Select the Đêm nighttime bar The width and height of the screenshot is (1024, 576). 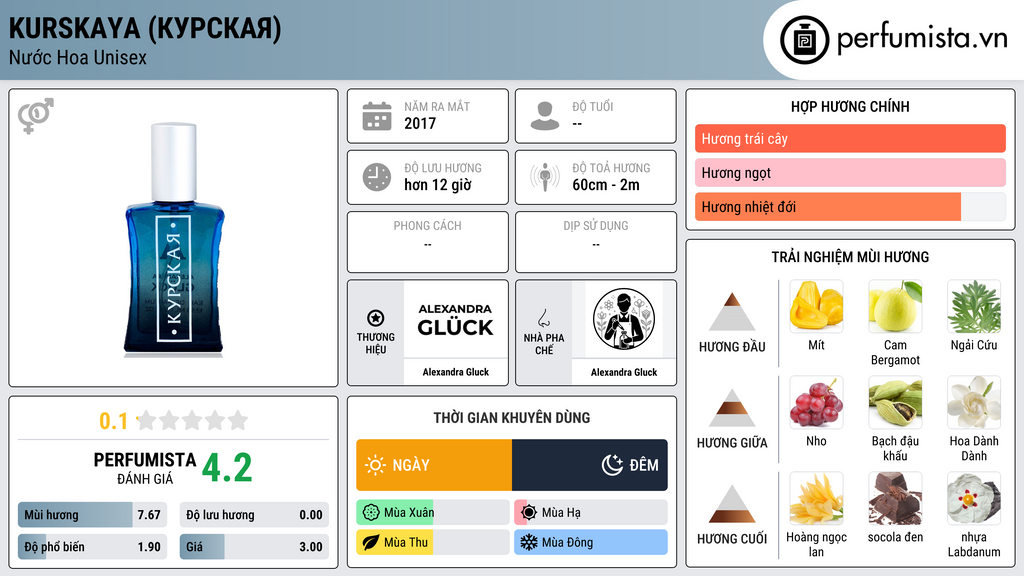[590, 465]
